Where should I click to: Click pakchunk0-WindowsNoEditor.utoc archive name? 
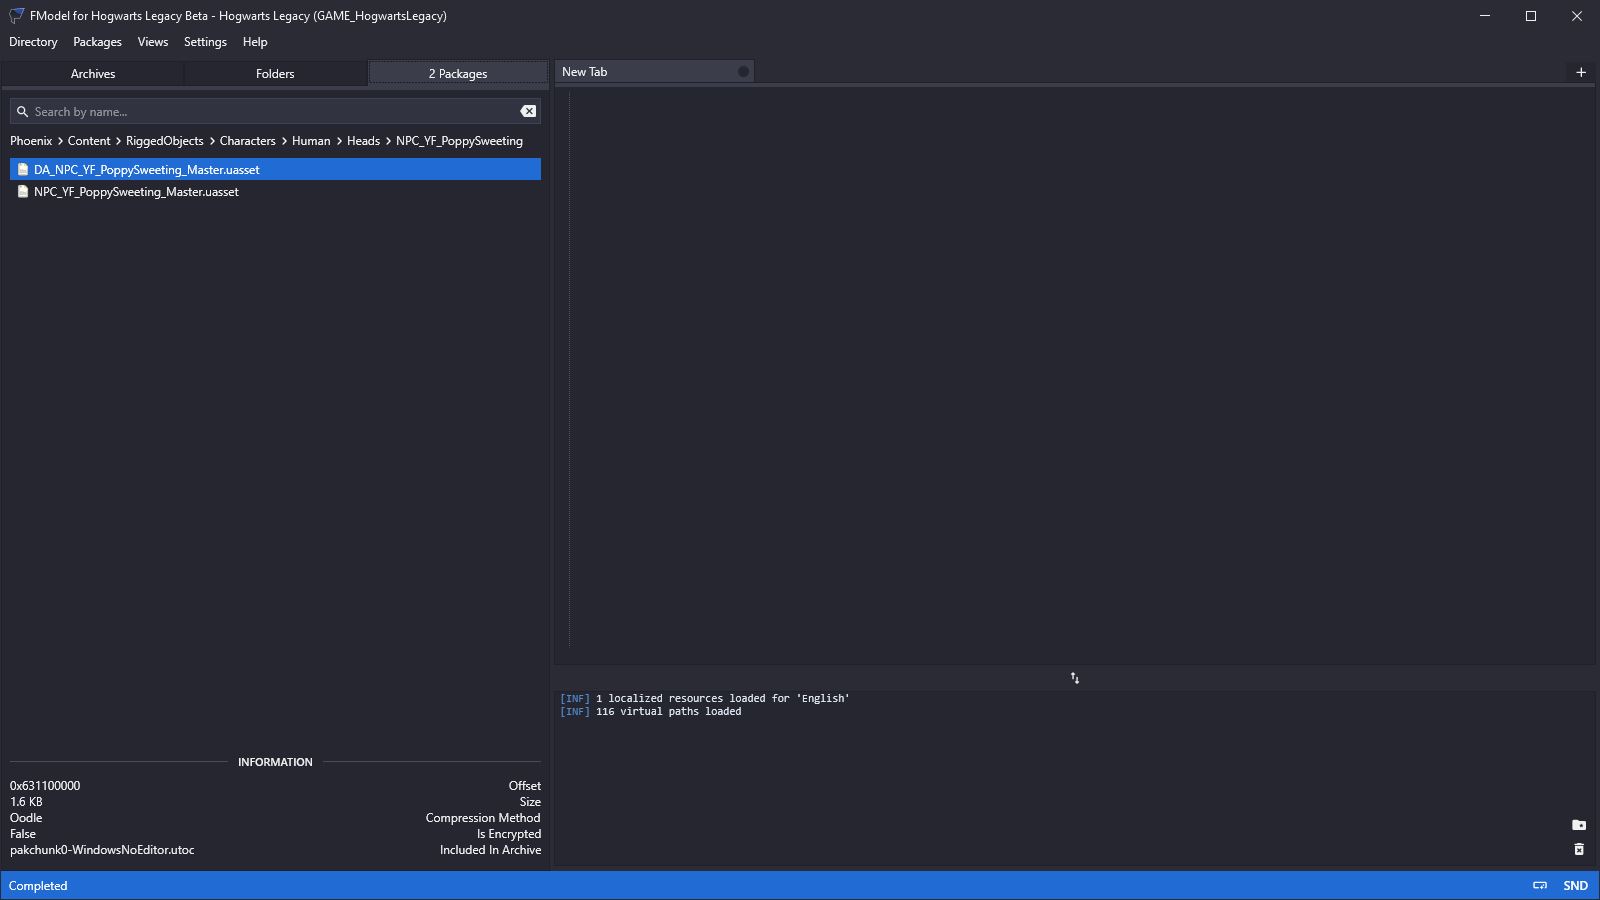click(102, 850)
